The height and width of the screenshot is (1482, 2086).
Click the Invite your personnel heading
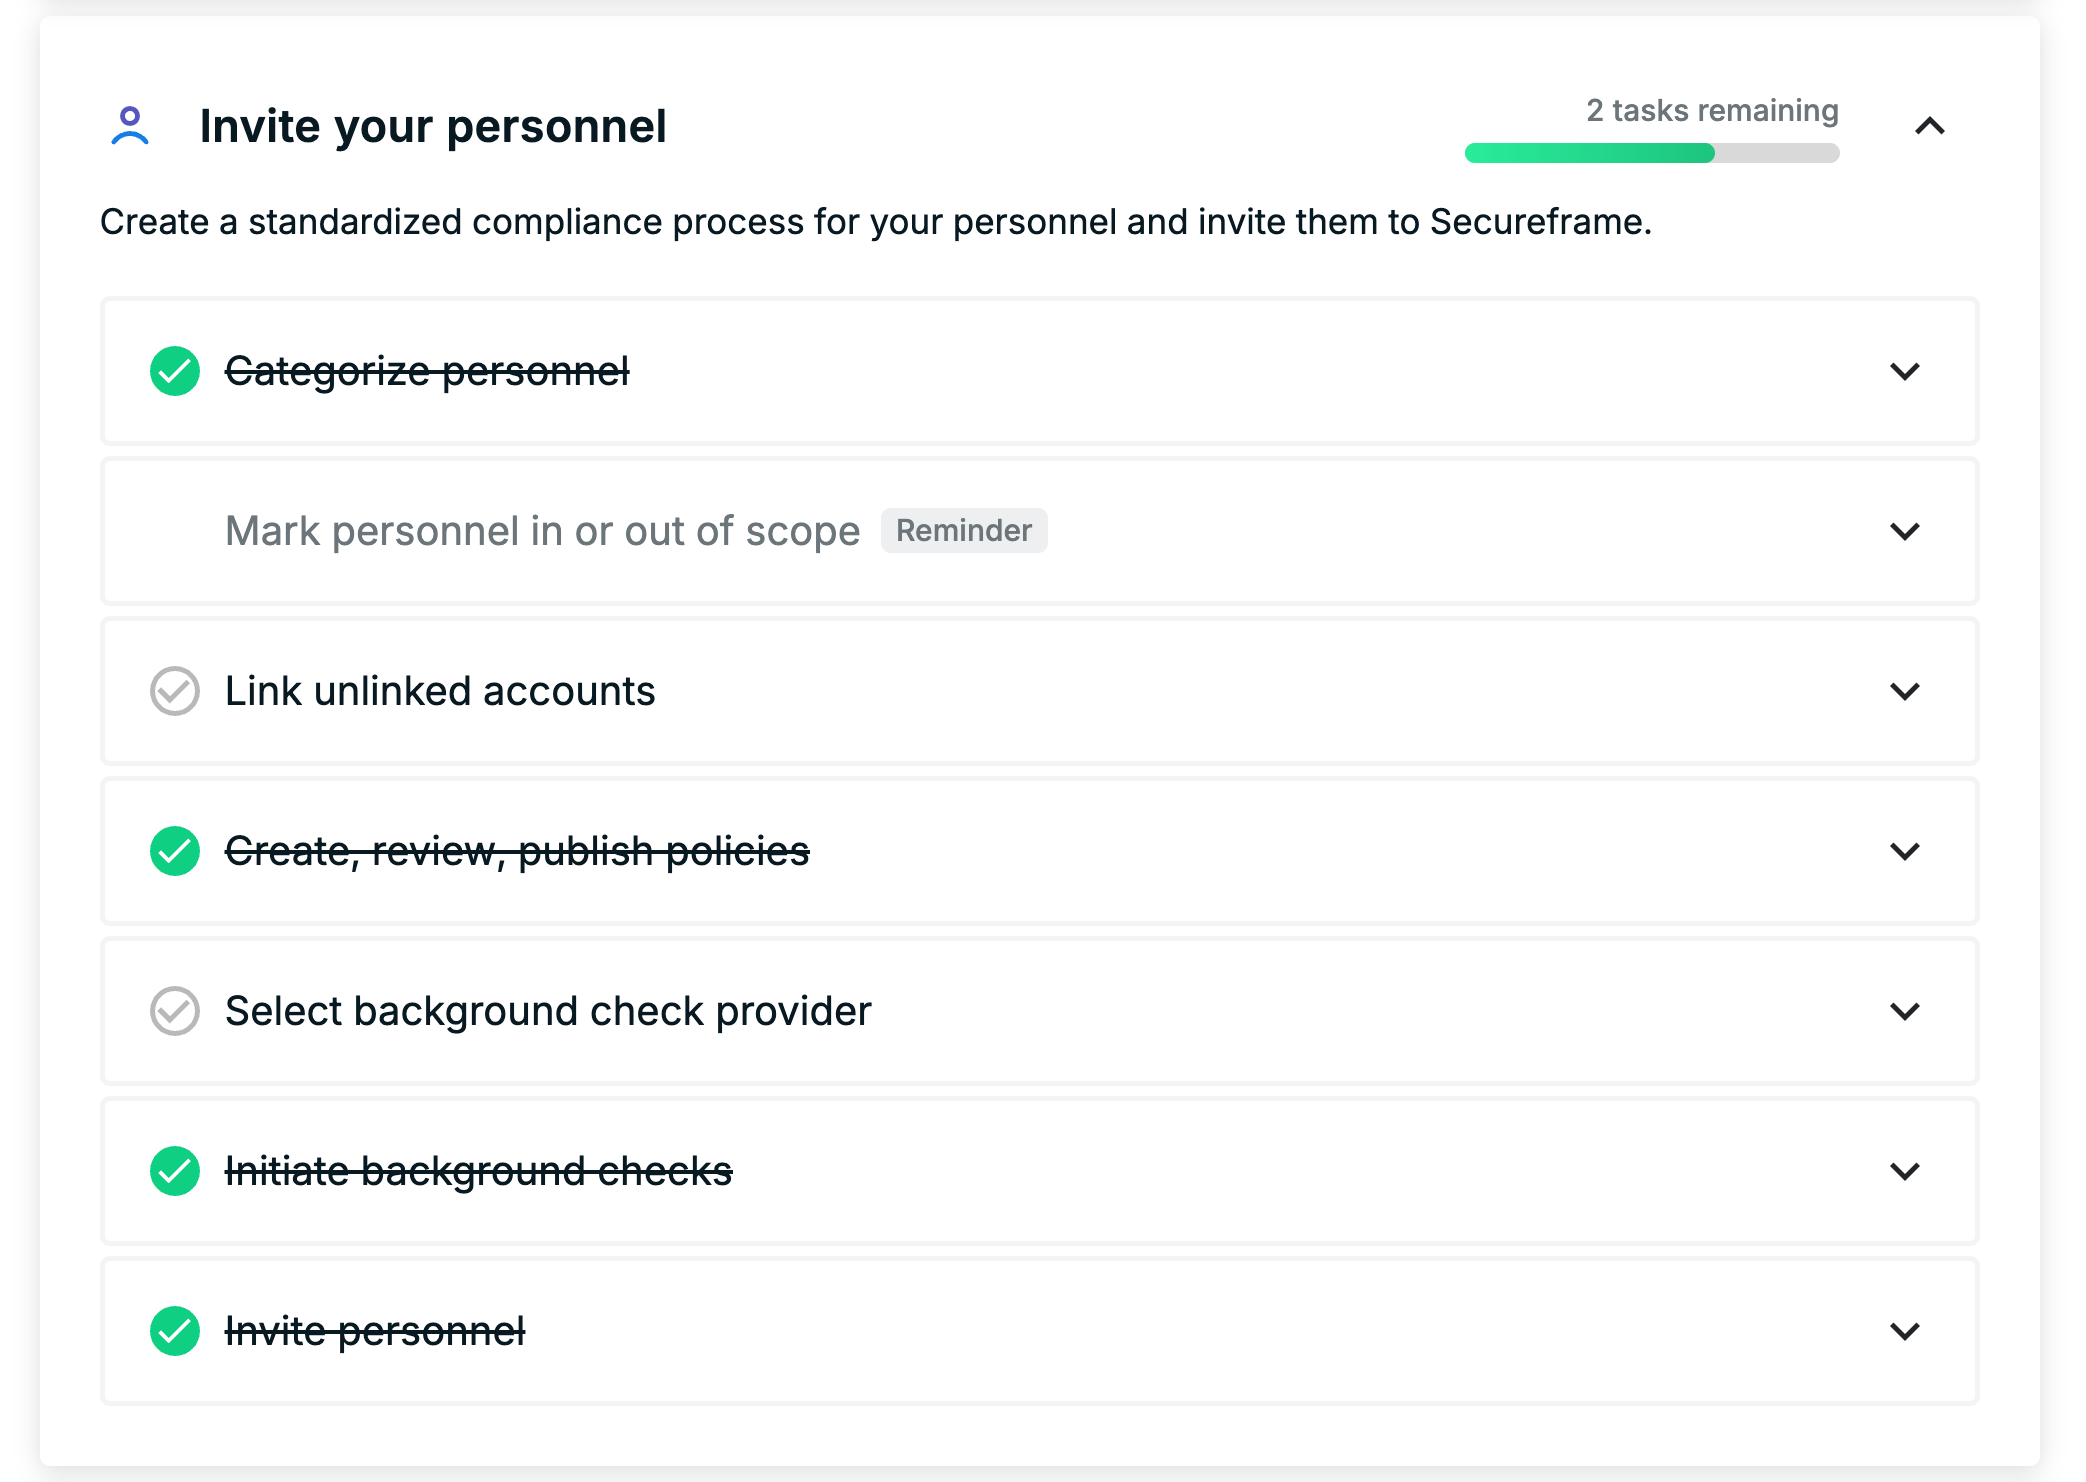433,126
